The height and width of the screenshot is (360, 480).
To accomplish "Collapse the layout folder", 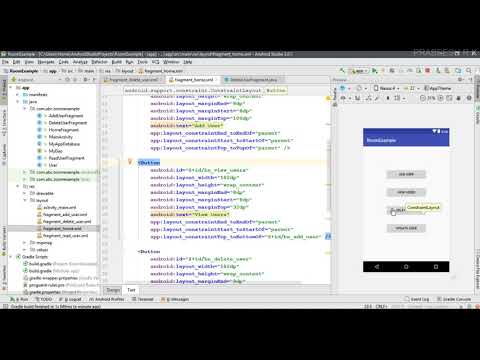I will coord(25,200).
